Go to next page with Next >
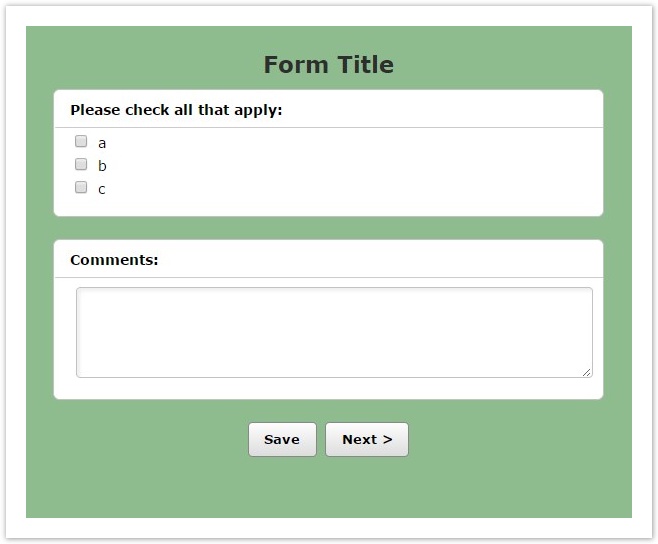The width and height of the screenshot is (658, 544). pos(367,440)
